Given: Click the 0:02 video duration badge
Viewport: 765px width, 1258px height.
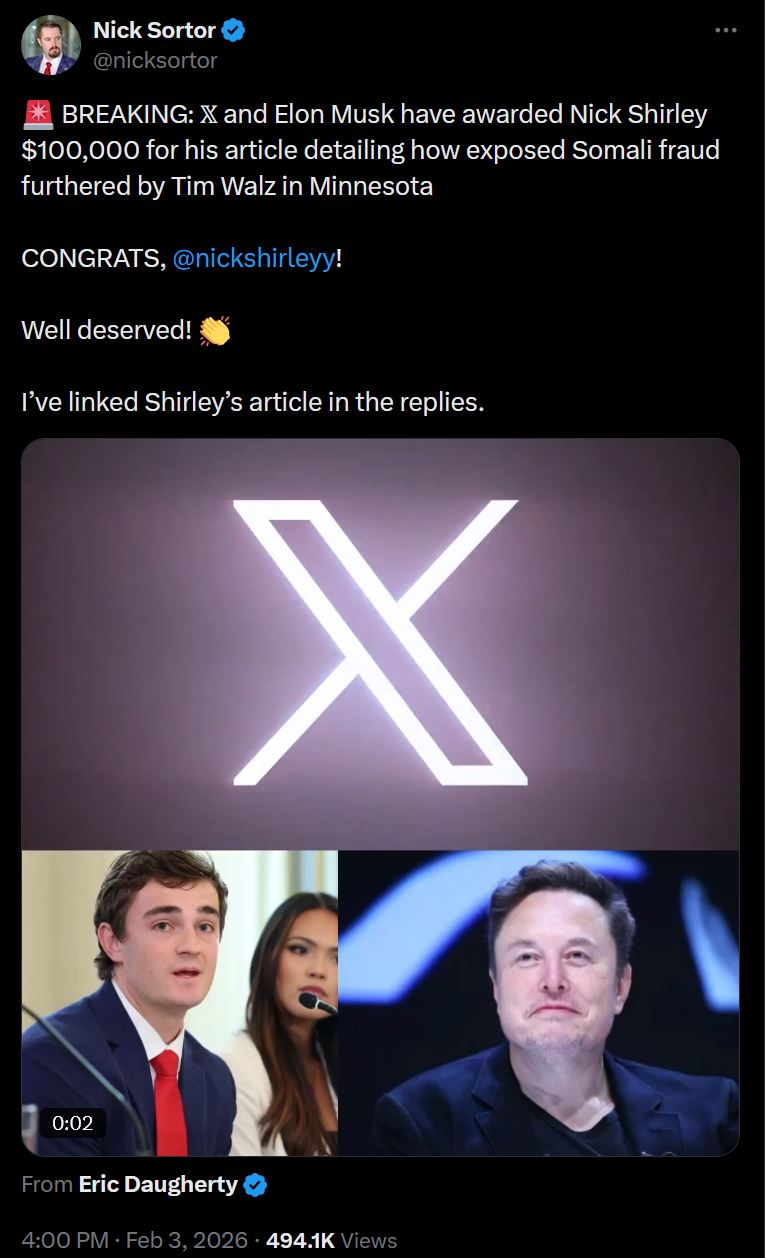Looking at the screenshot, I should [72, 1123].
